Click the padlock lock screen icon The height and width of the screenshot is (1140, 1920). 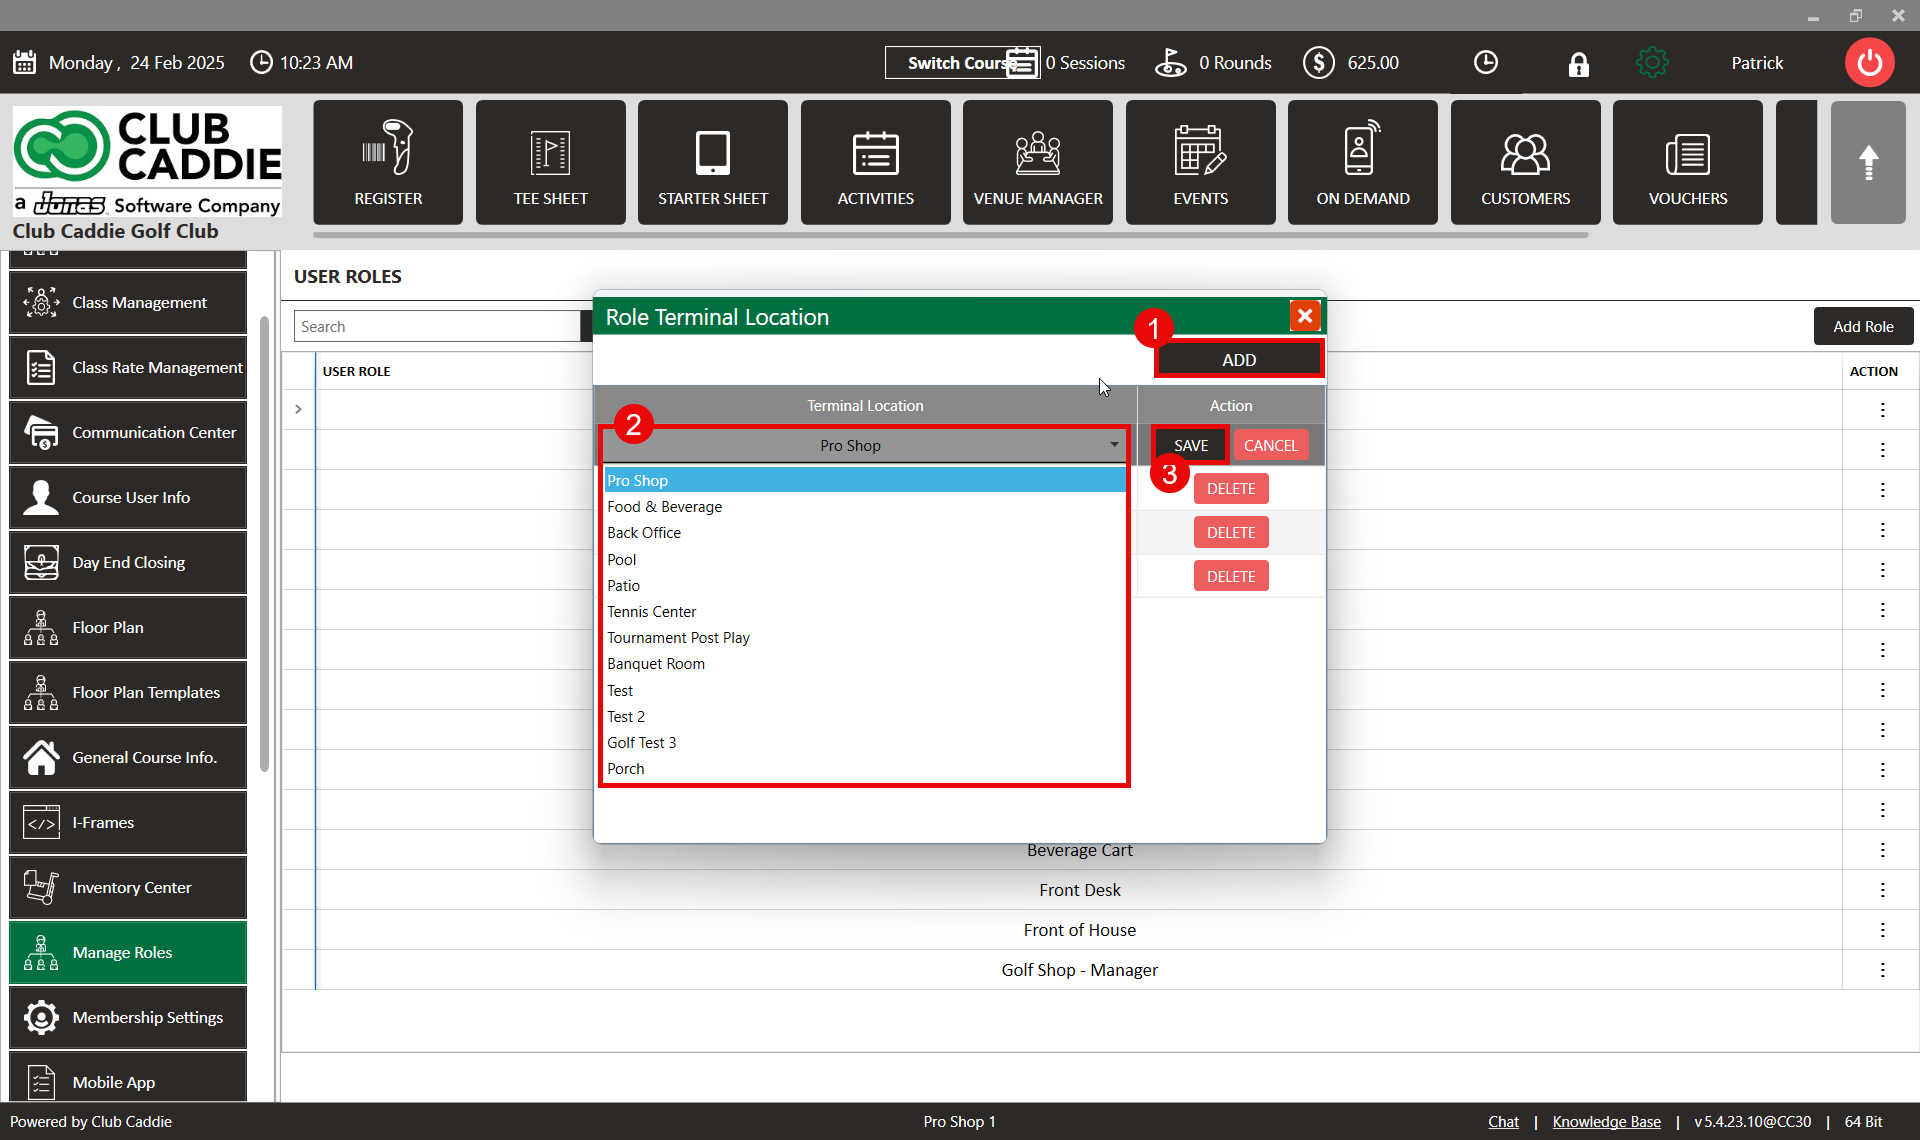(x=1578, y=64)
